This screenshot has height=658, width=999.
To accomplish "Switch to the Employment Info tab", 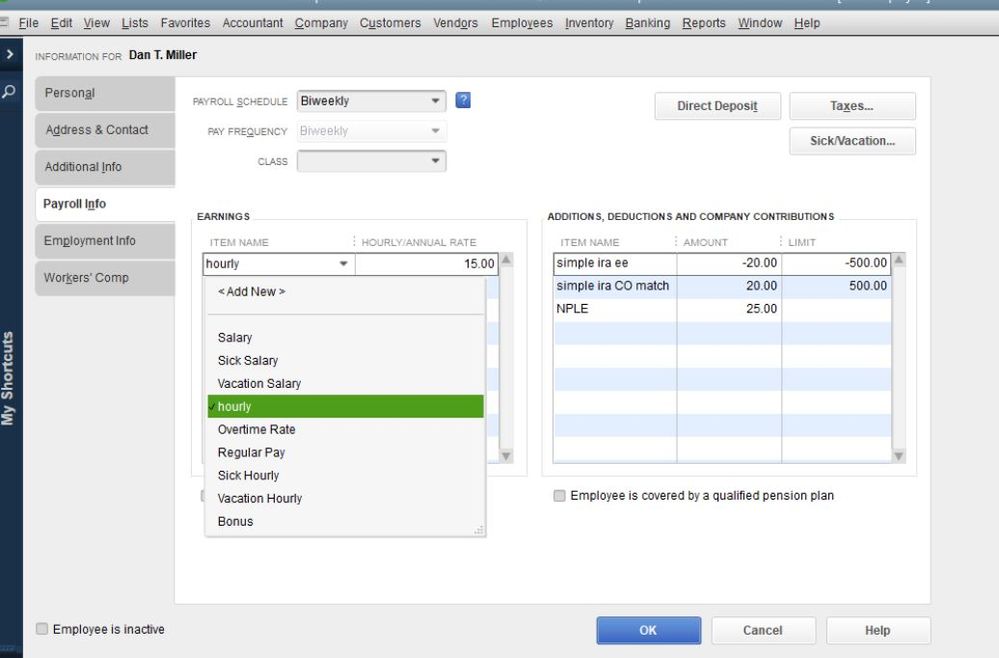I will (105, 241).
